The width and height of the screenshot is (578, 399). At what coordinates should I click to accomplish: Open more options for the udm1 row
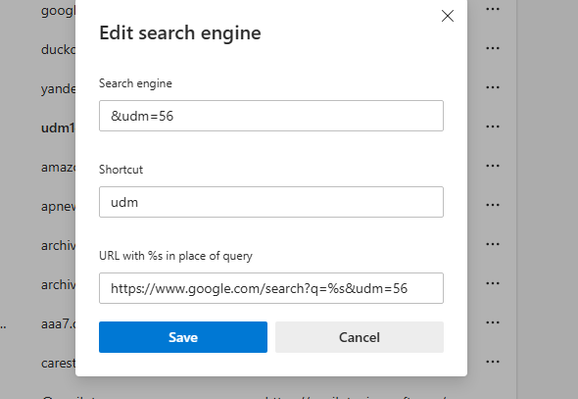(x=492, y=126)
